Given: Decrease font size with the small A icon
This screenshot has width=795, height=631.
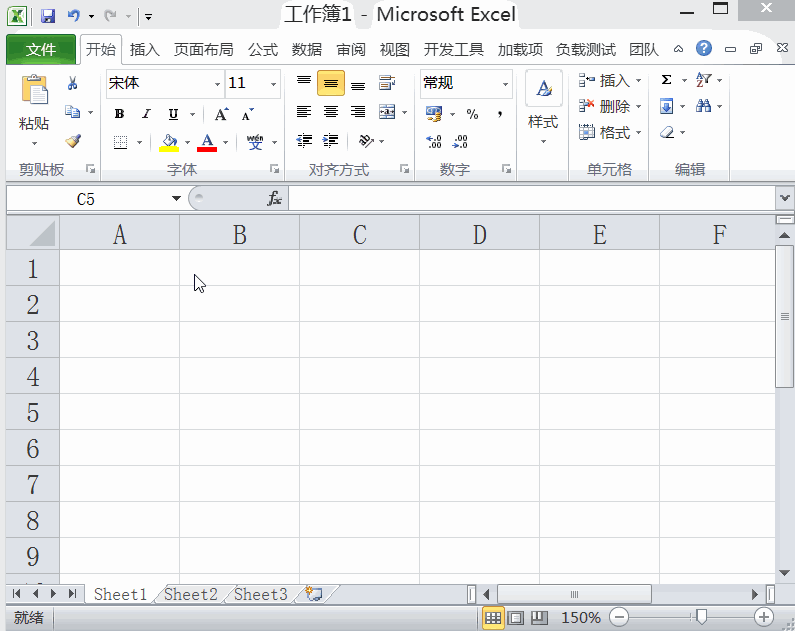Looking at the screenshot, I should pos(247,115).
